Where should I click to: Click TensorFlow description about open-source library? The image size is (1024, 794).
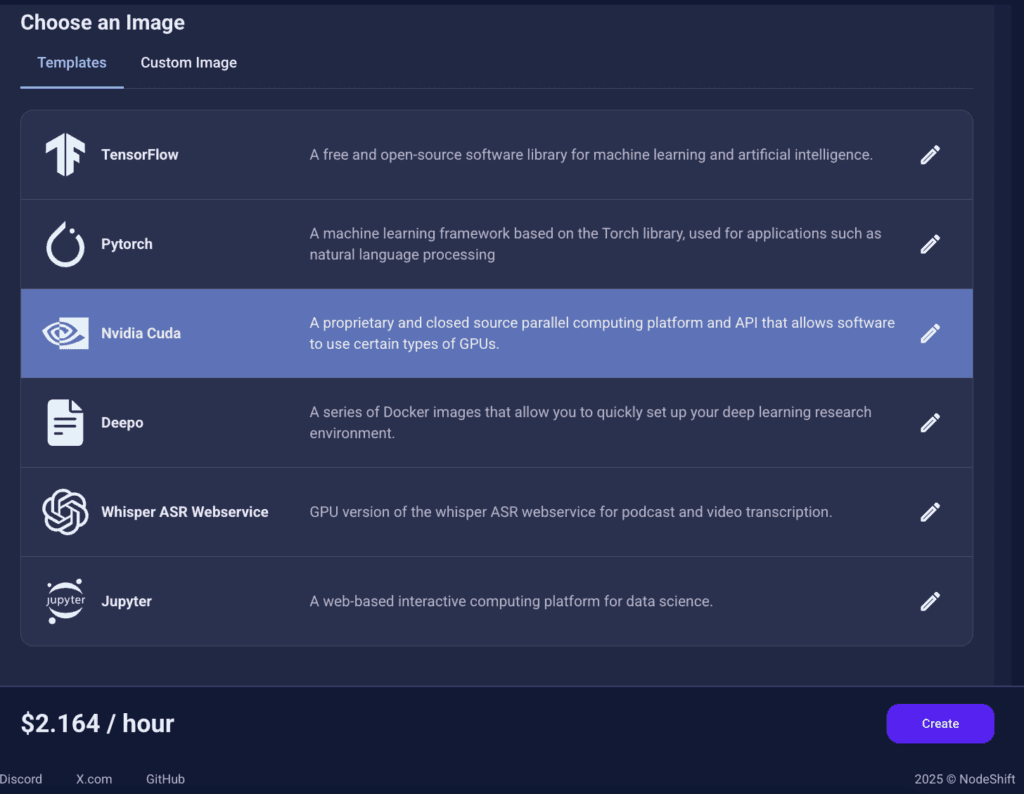click(x=591, y=155)
